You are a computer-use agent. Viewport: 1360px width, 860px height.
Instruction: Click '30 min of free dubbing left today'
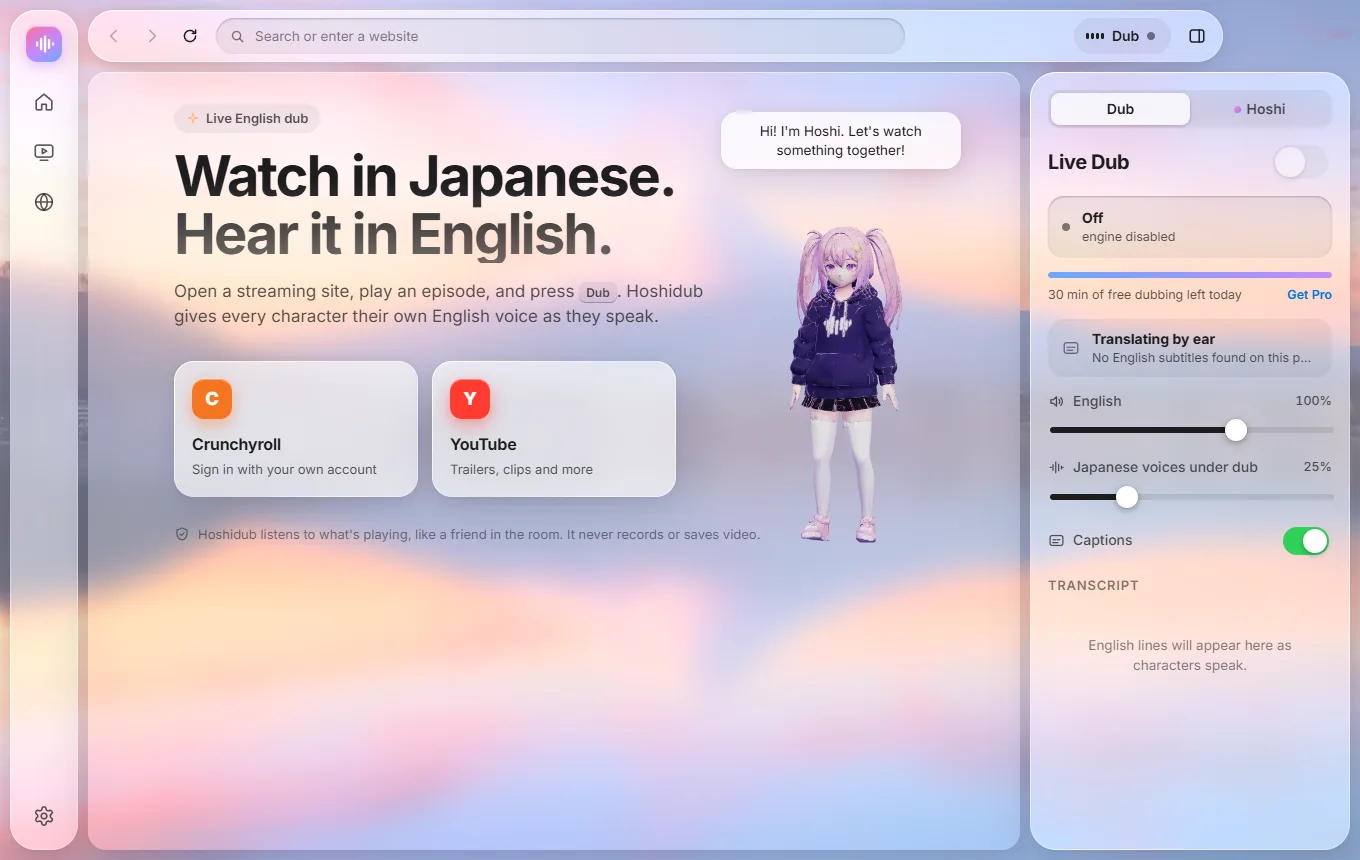point(1145,295)
